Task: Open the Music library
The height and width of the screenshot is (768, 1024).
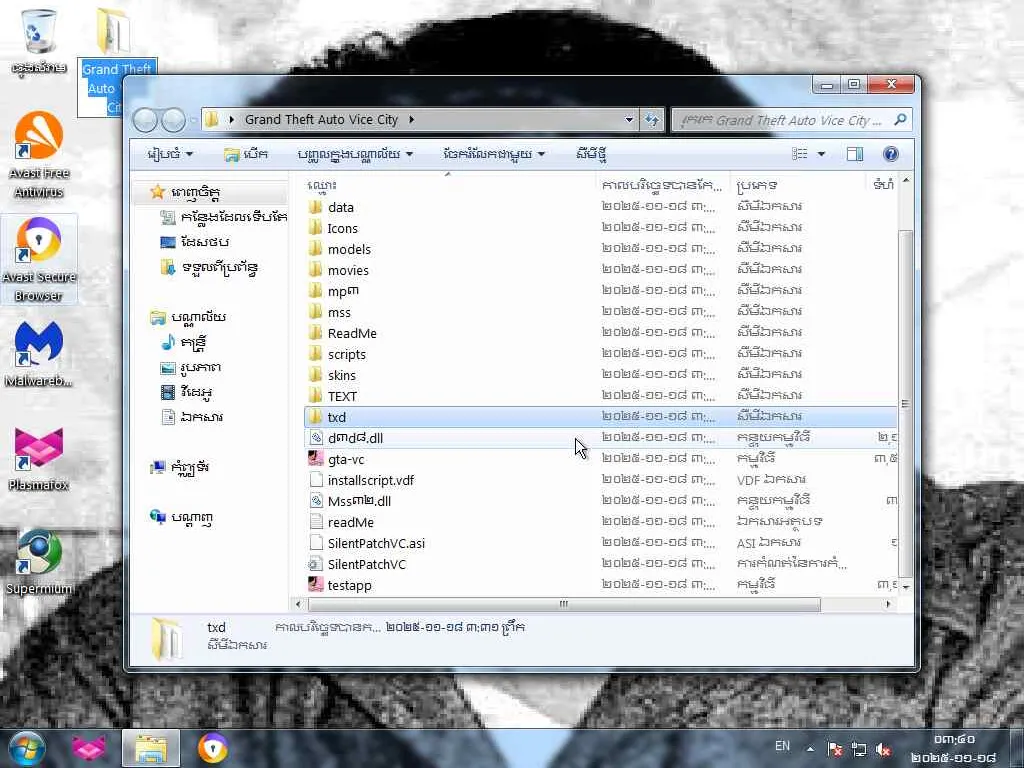Action: pyautogui.click(x=185, y=342)
